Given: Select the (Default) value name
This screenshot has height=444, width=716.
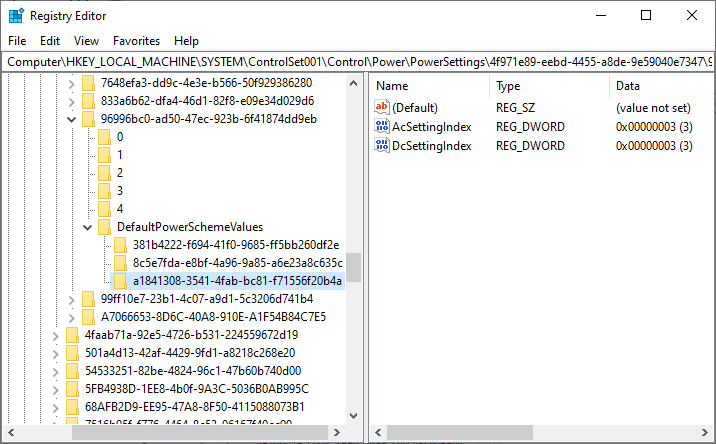Looking at the screenshot, I should (415, 108).
